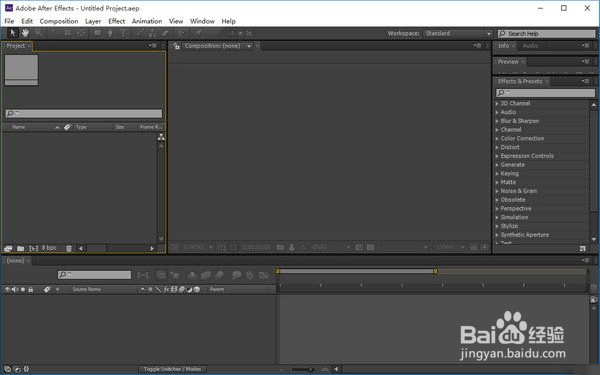Click the adjustment layer switch column icon
This screenshot has width=600, height=375.
(x=189, y=289)
